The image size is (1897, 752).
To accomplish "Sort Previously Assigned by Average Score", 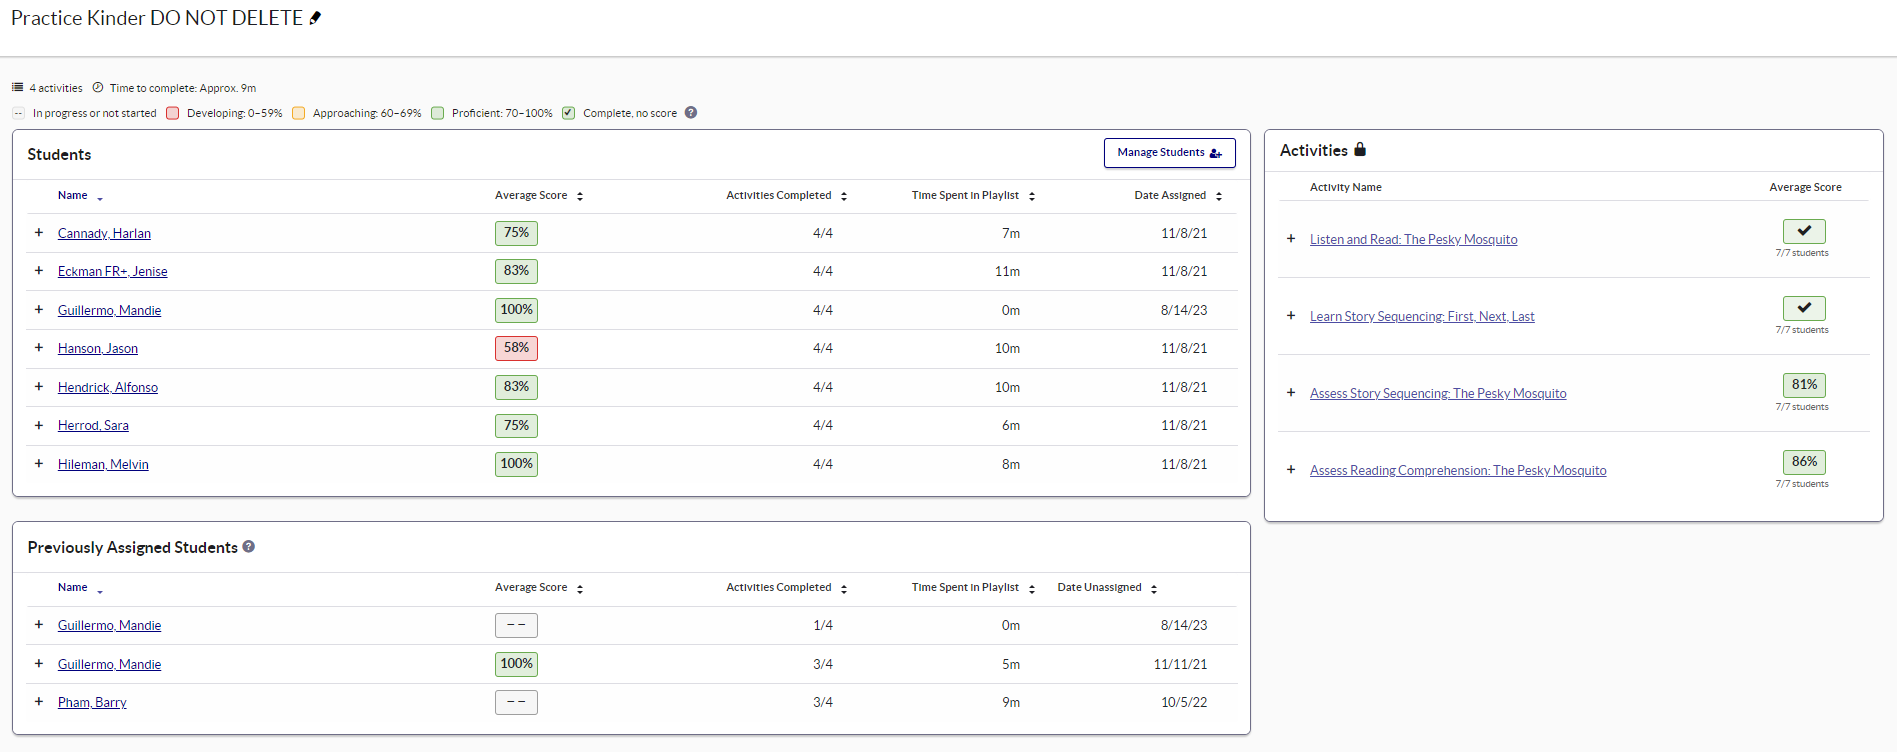I will [580, 588].
